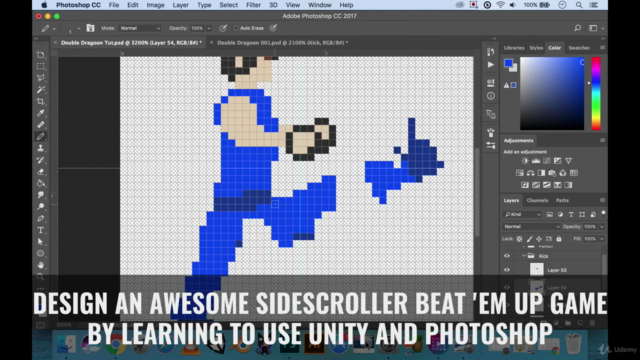The width and height of the screenshot is (640, 360).
Task: Click the Layer 53 thumbnail
Action: [536, 270]
